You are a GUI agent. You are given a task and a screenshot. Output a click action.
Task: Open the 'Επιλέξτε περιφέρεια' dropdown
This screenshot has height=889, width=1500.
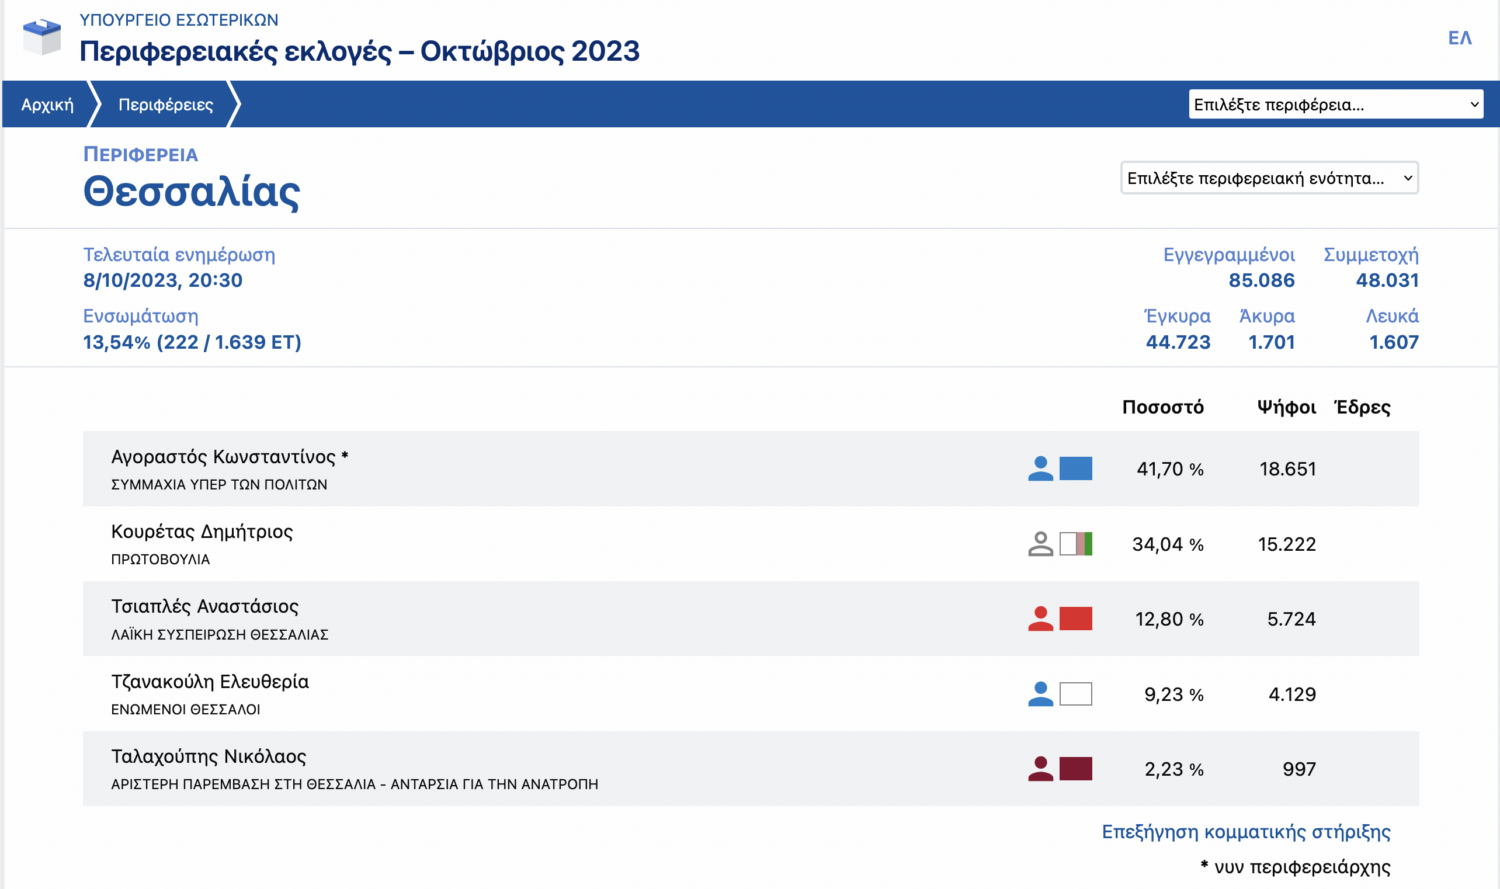pos(1335,104)
